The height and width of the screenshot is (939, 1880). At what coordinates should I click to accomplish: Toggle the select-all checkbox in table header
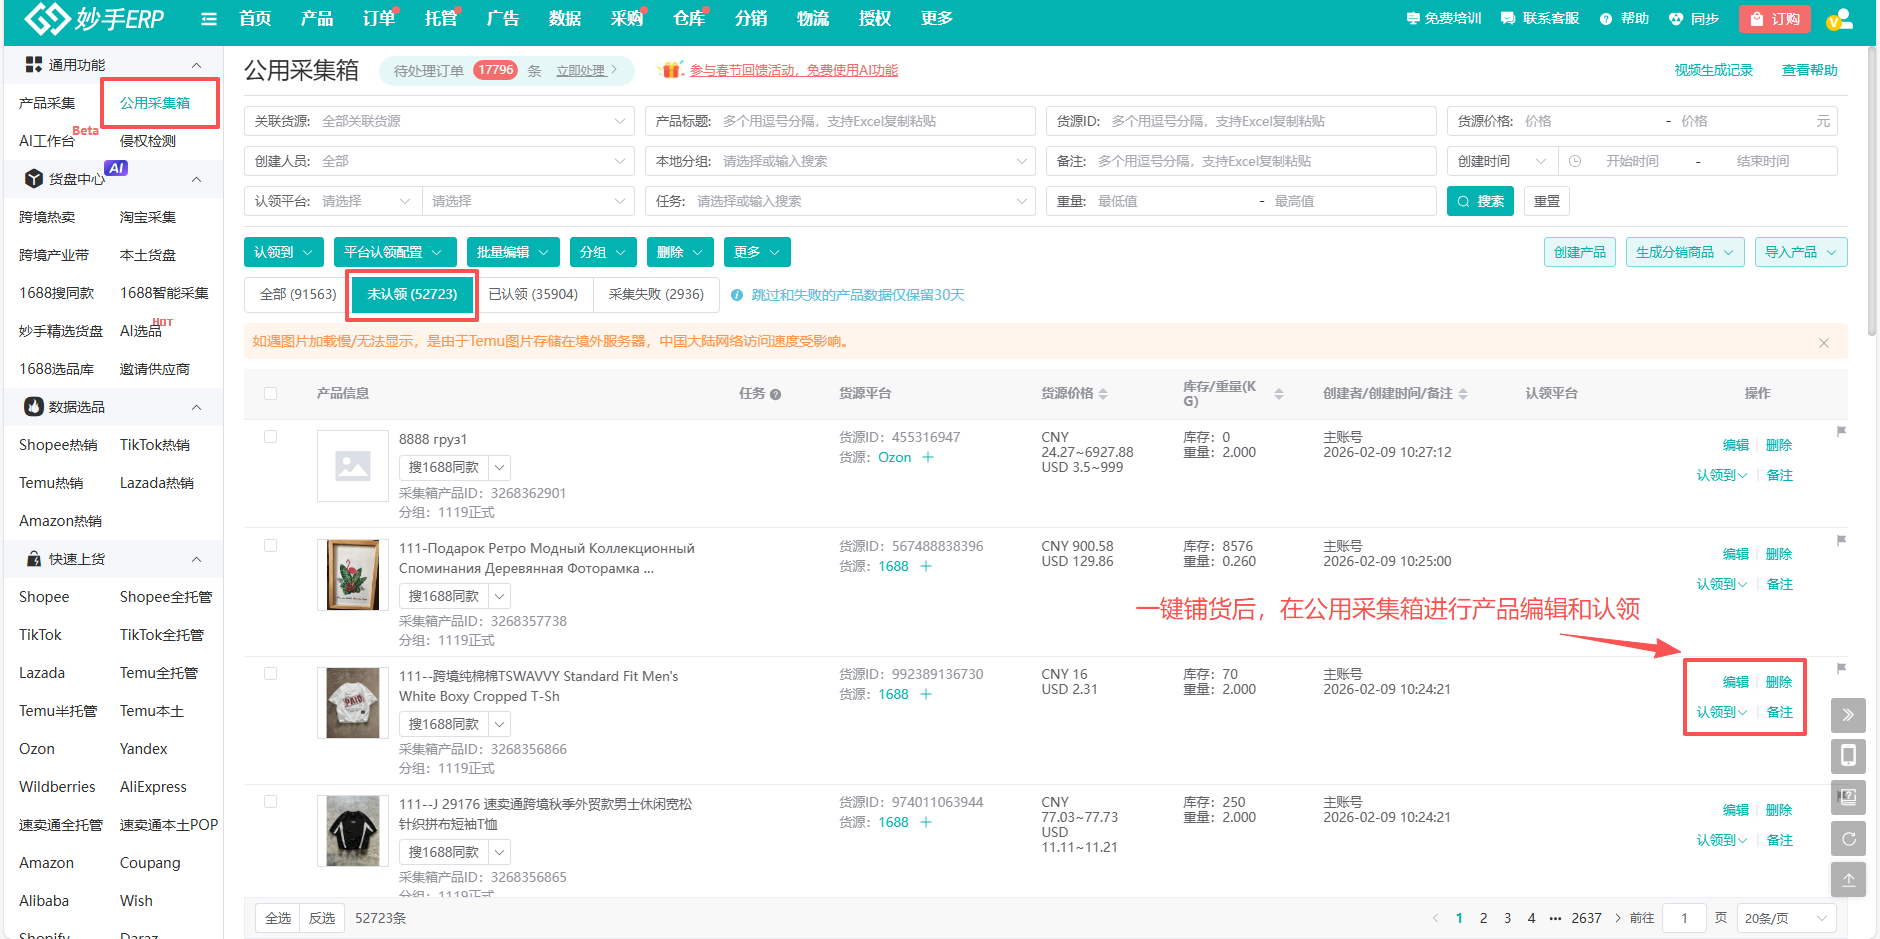pyautogui.click(x=271, y=394)
